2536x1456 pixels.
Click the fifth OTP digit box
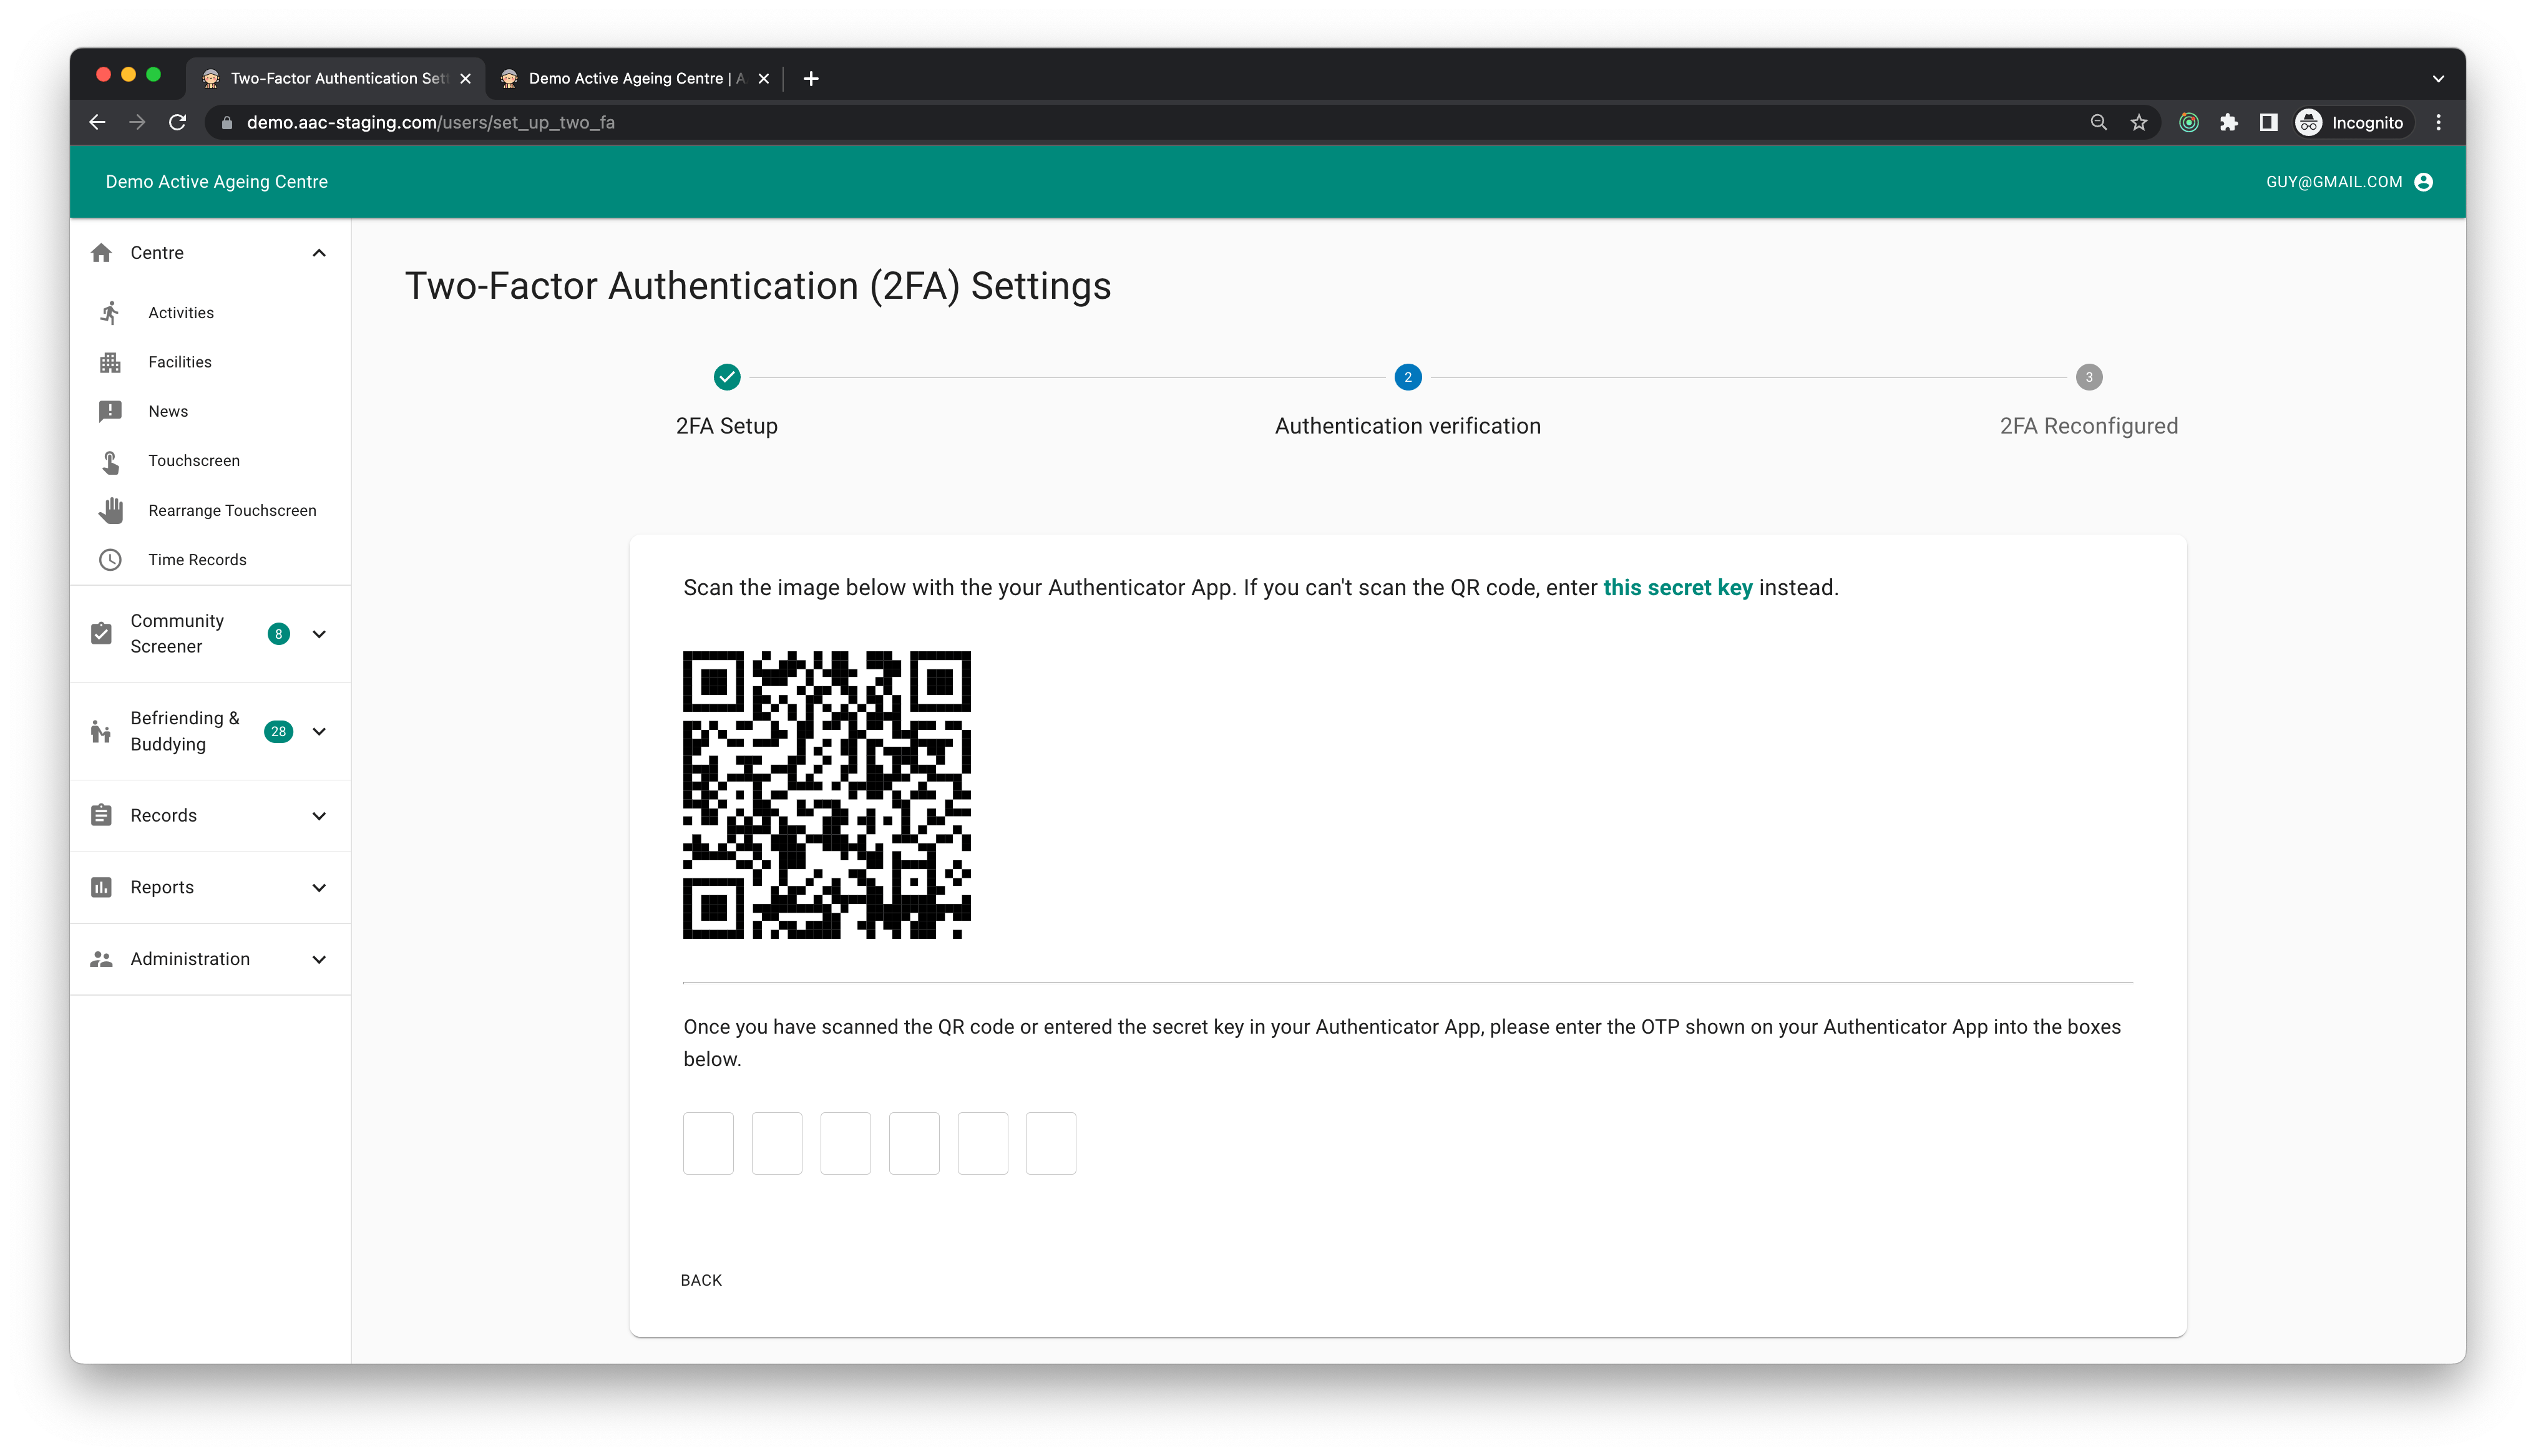[x=982, y=1143]
